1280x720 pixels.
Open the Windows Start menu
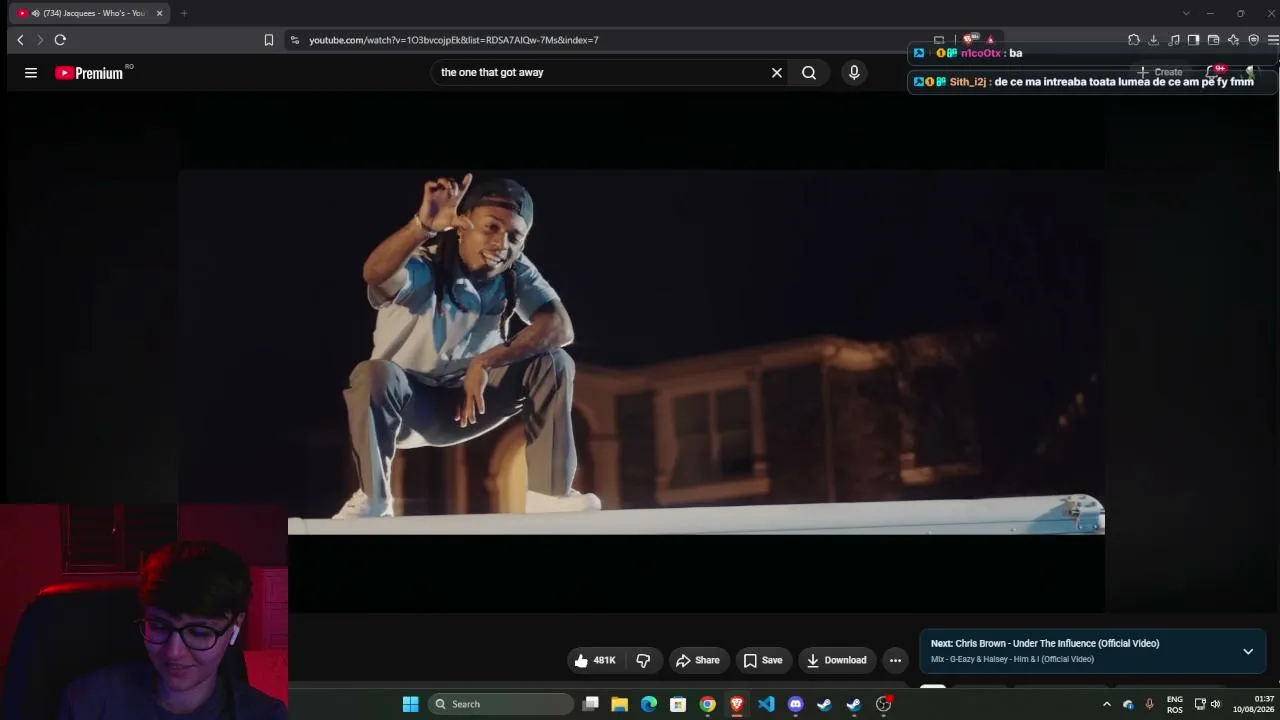(410, 704)
